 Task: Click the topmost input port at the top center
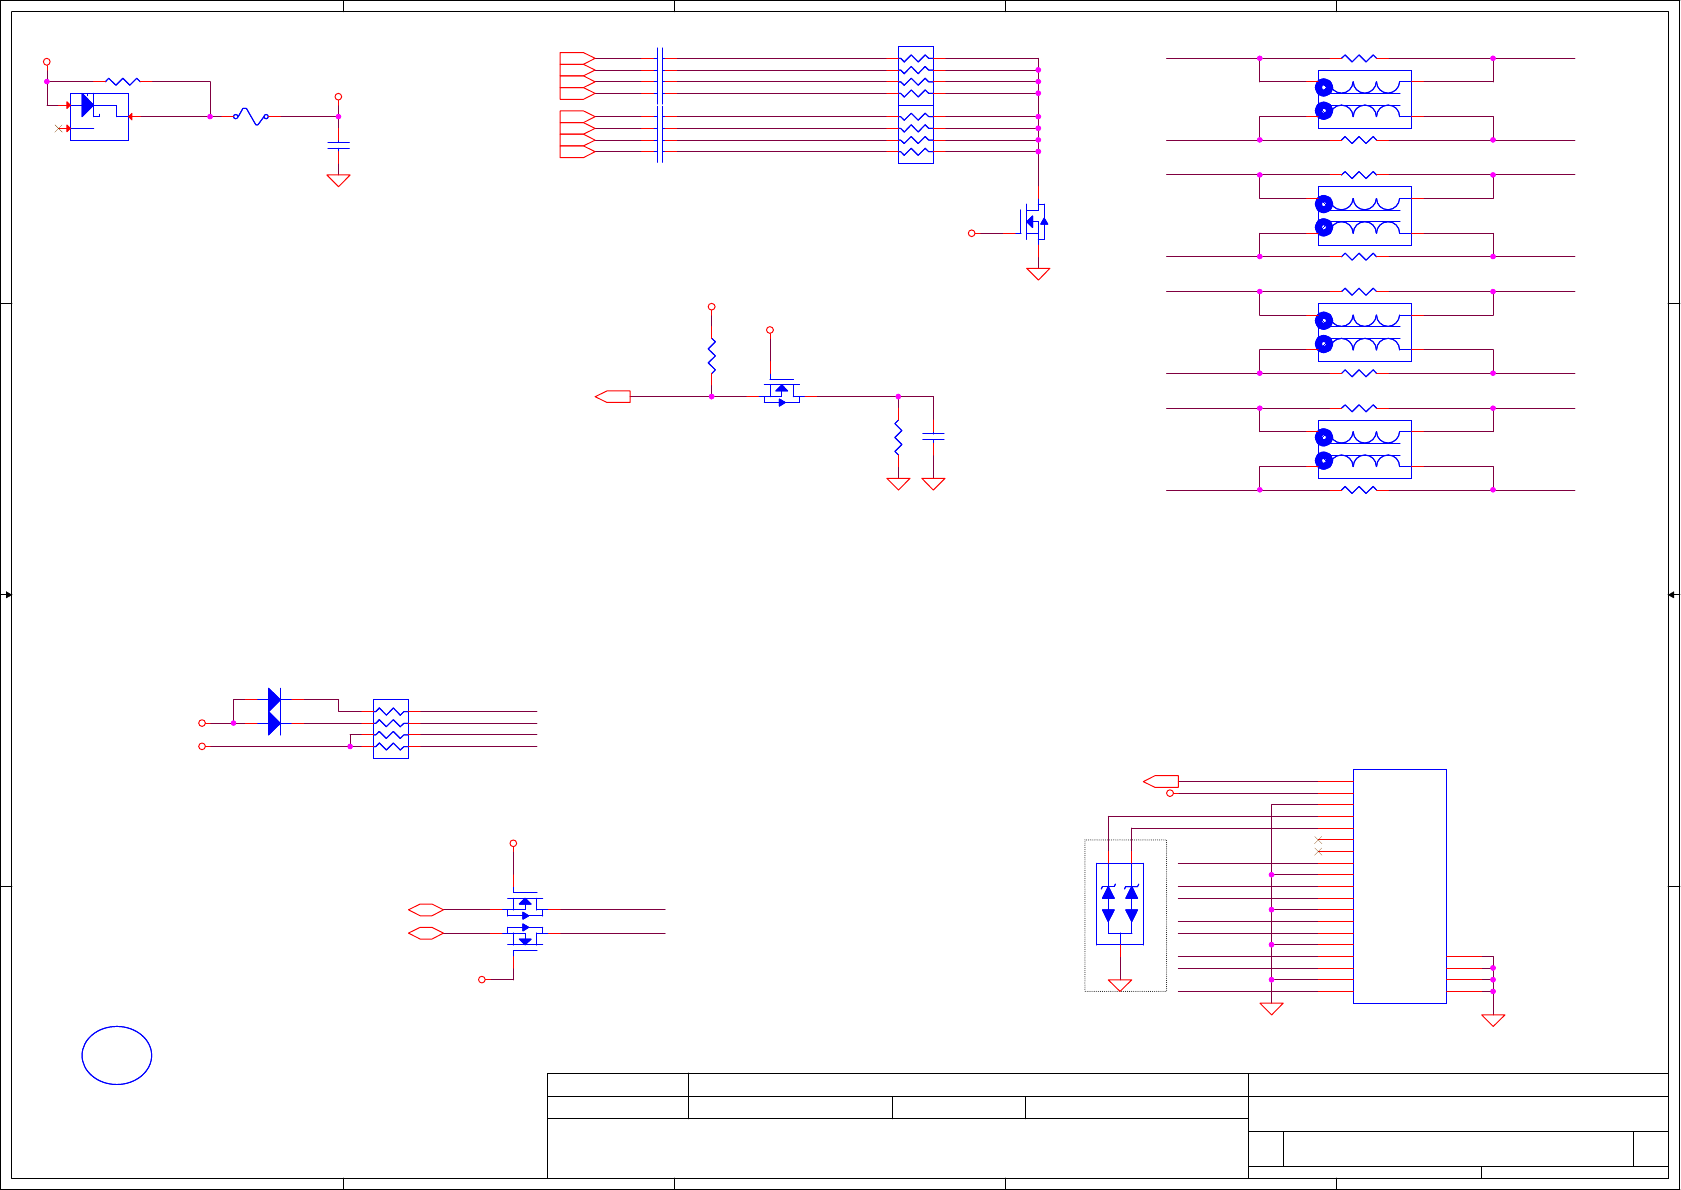(577, 58)
